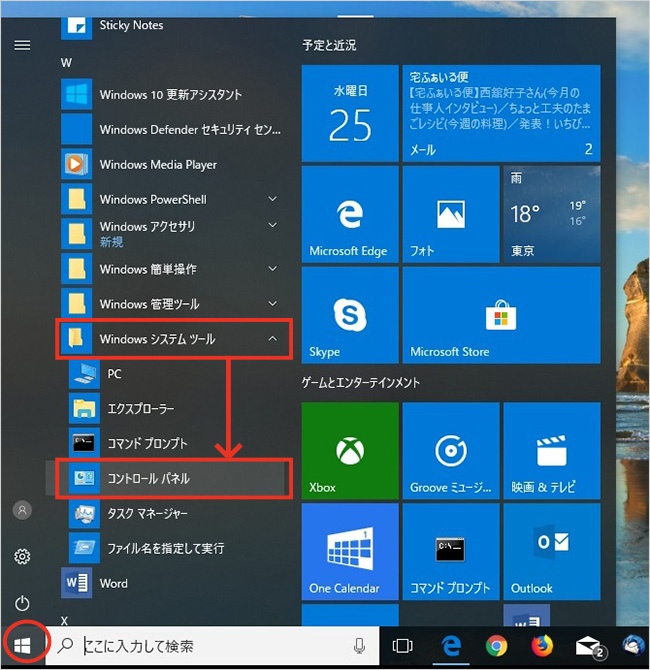
Task: Click the user account icon
Action: click(22, 510)
